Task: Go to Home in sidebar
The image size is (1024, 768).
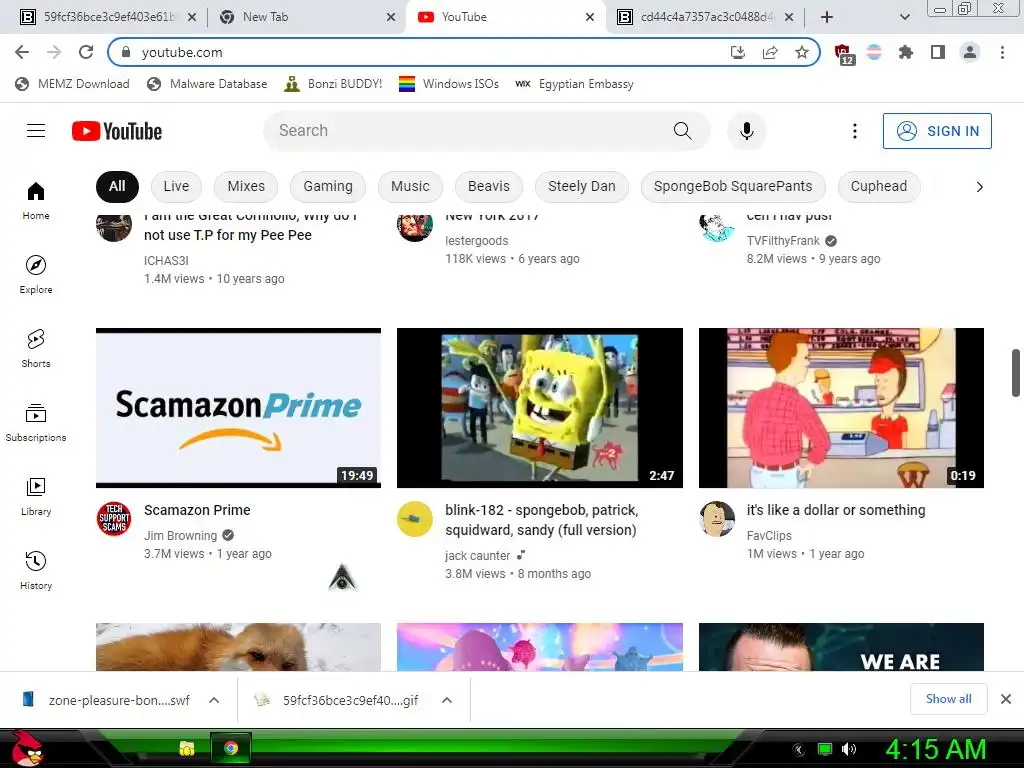Action: 36,200
